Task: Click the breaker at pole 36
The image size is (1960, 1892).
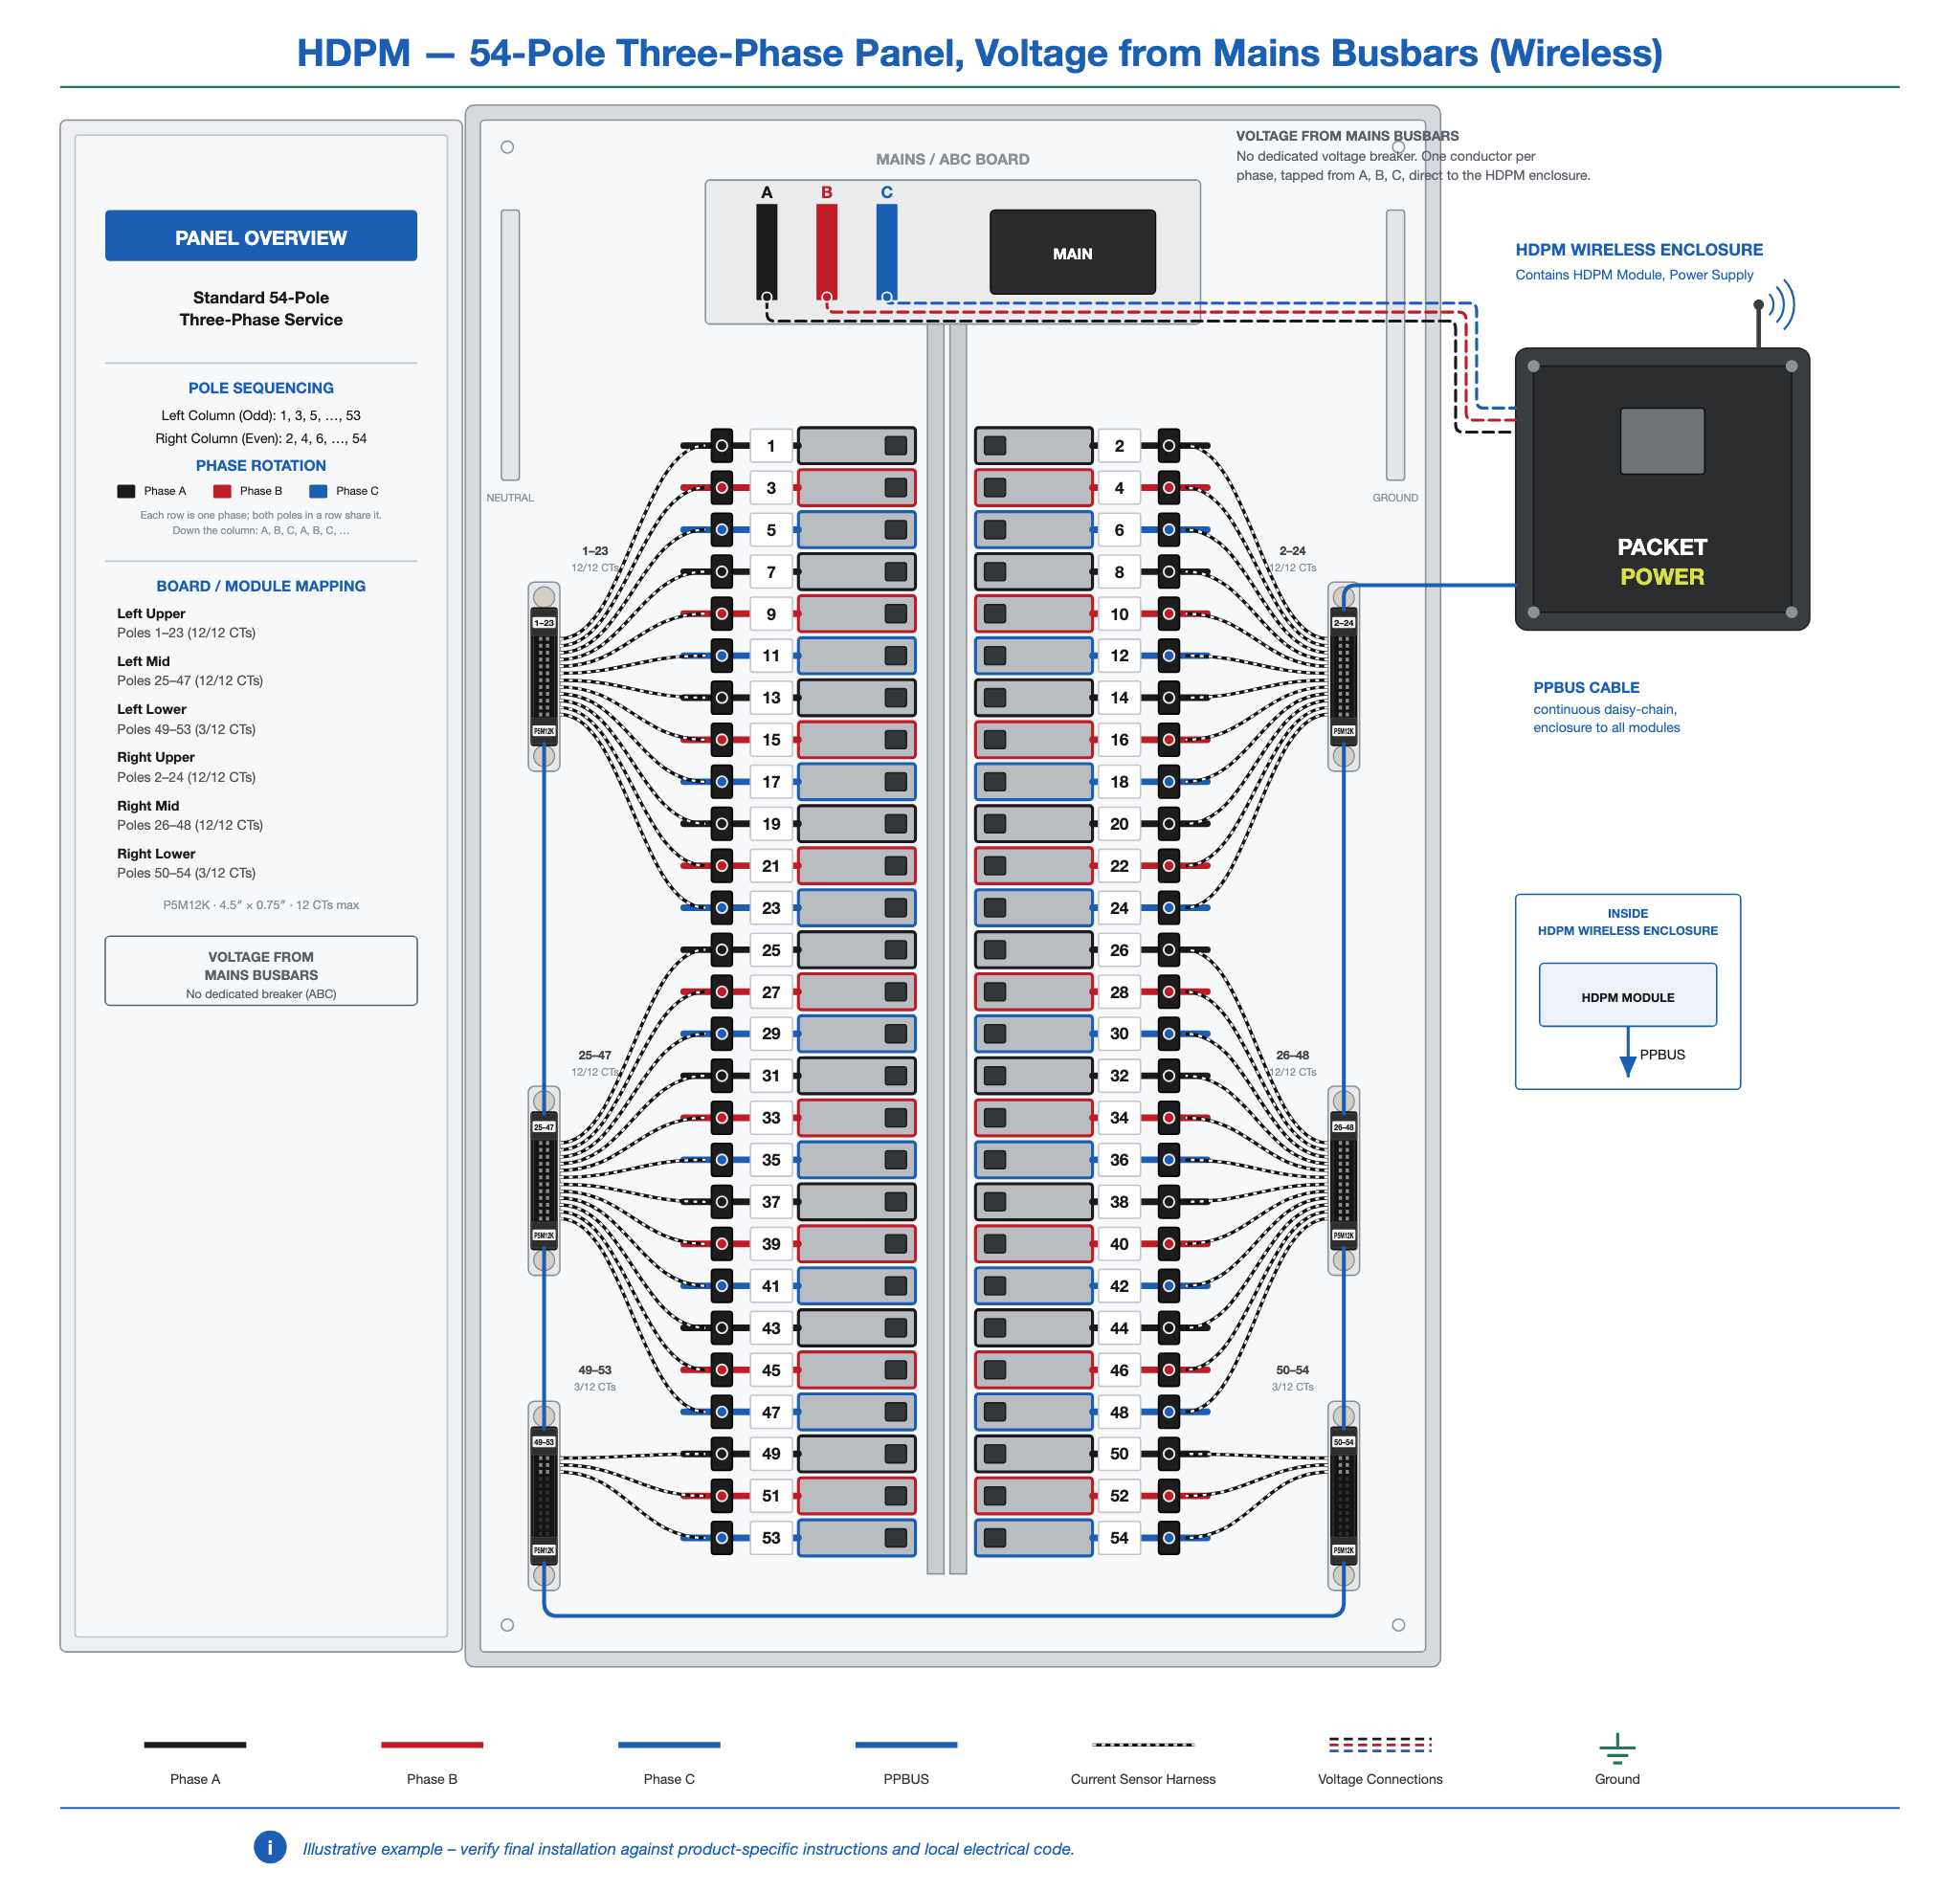Action: [1034, 1160]
